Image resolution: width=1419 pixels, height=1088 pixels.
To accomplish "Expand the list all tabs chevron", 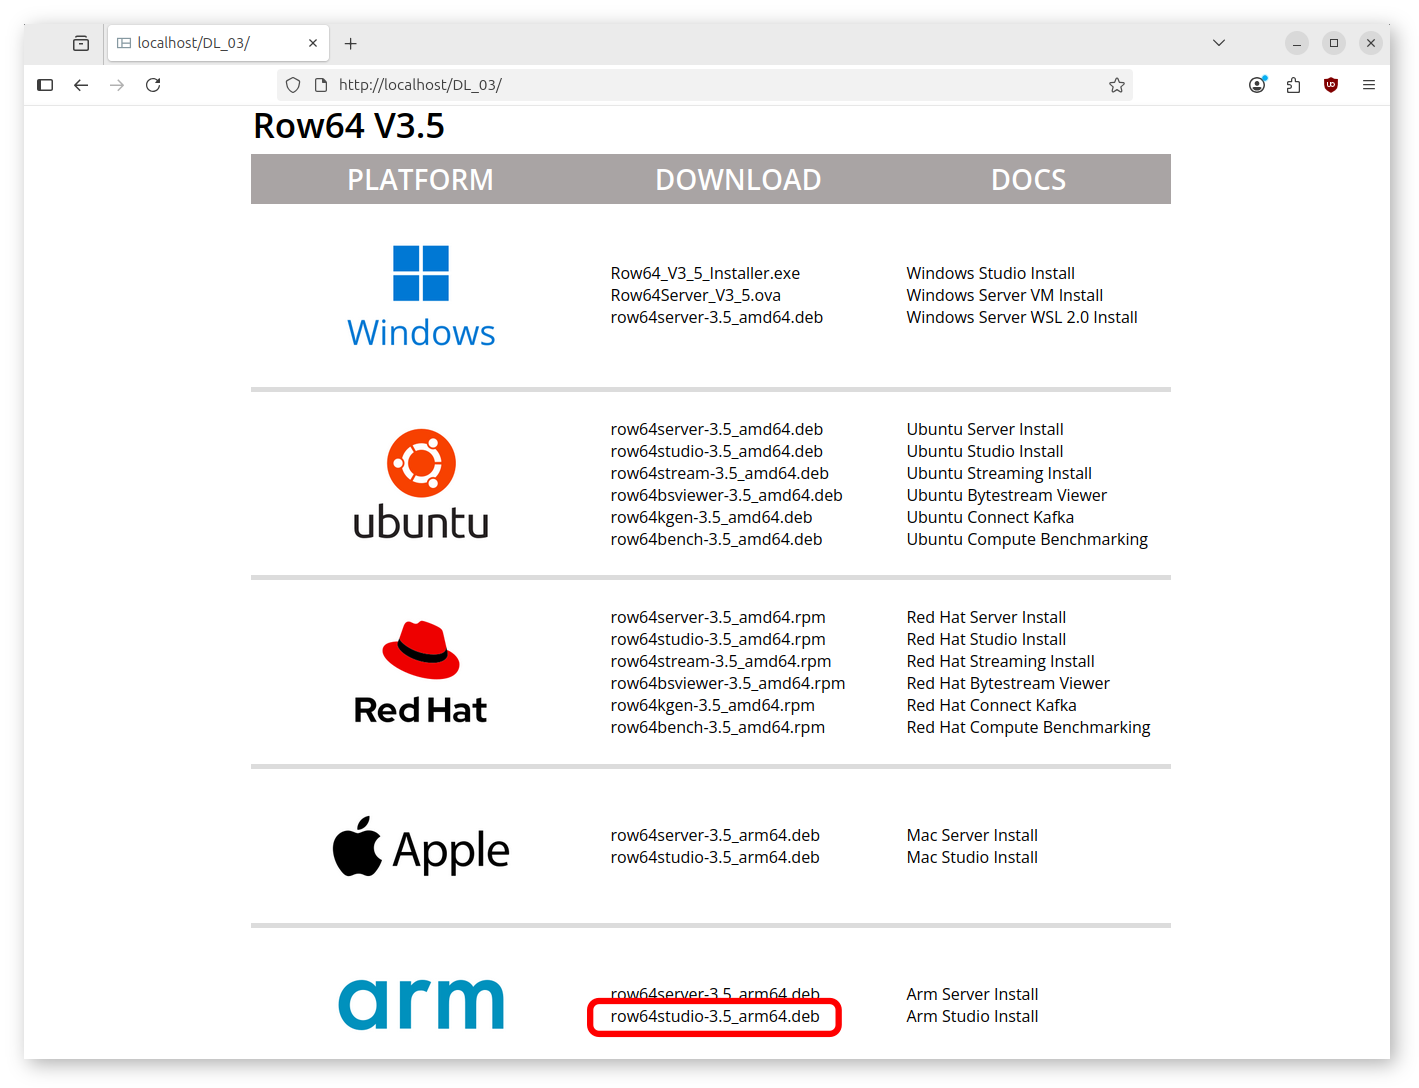I will [1219, 43].
